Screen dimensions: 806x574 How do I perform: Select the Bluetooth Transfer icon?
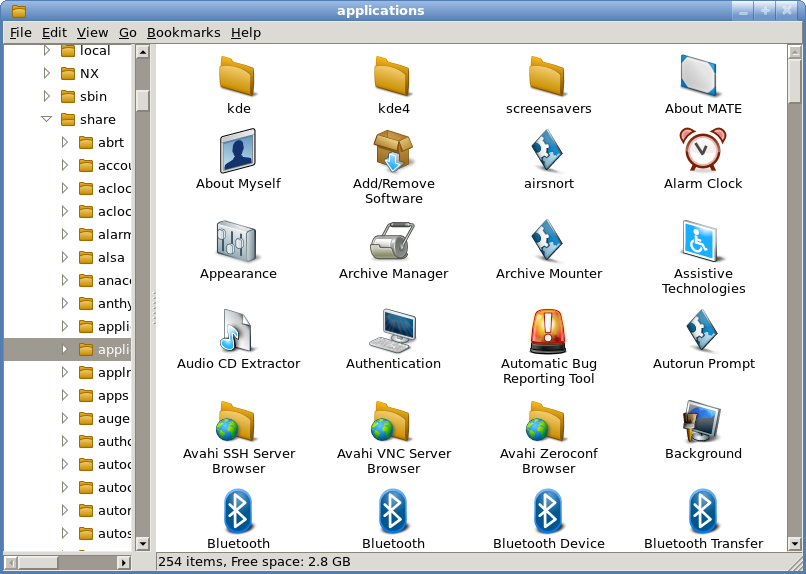[703, 511]
